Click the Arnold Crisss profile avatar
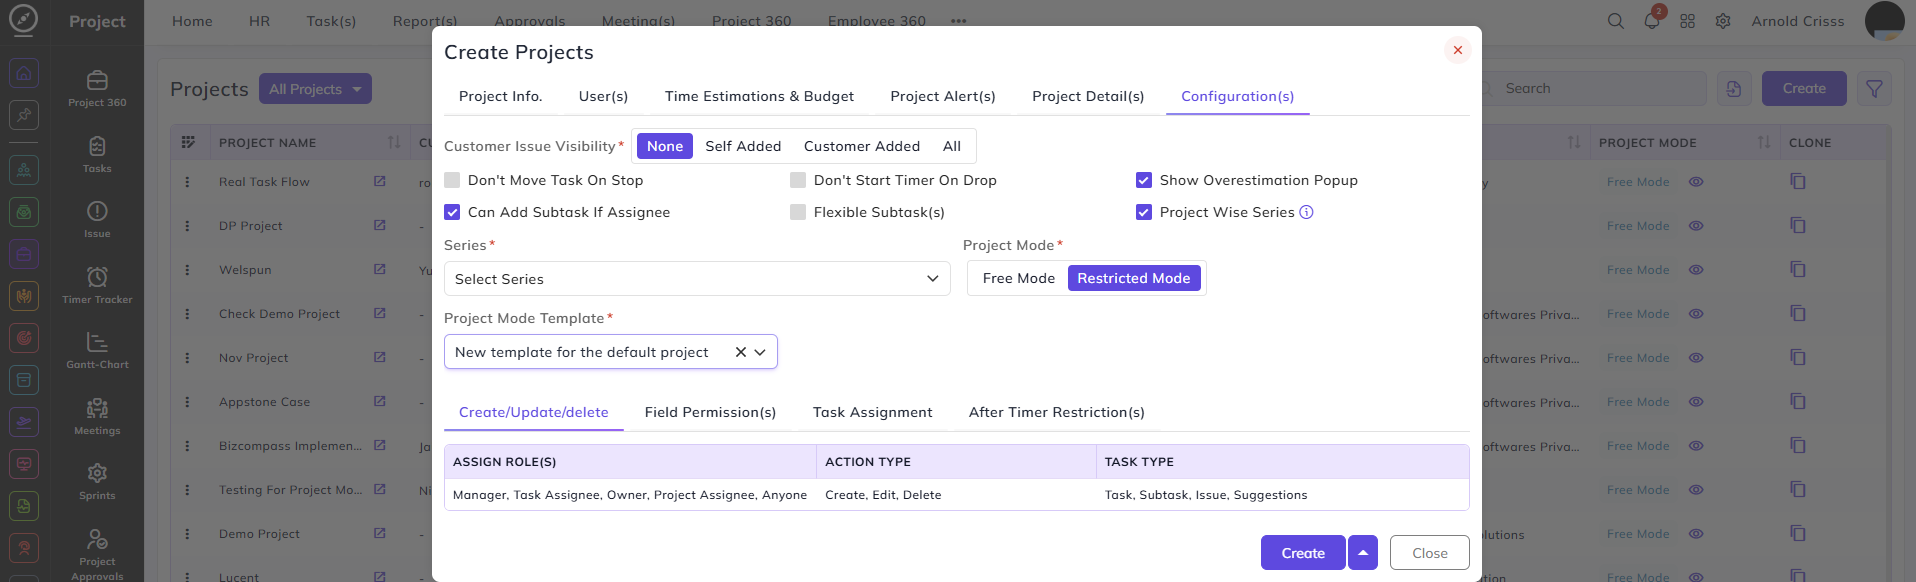Viewport: 1916px width, 582px height. (x=1885, y=21)
